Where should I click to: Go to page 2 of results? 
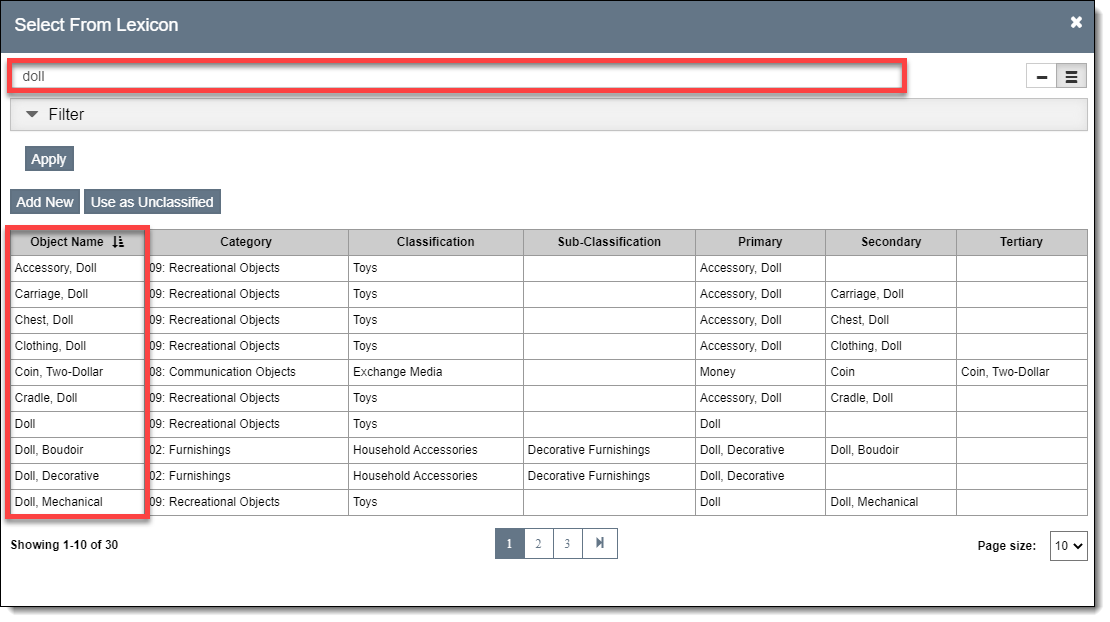539,543
